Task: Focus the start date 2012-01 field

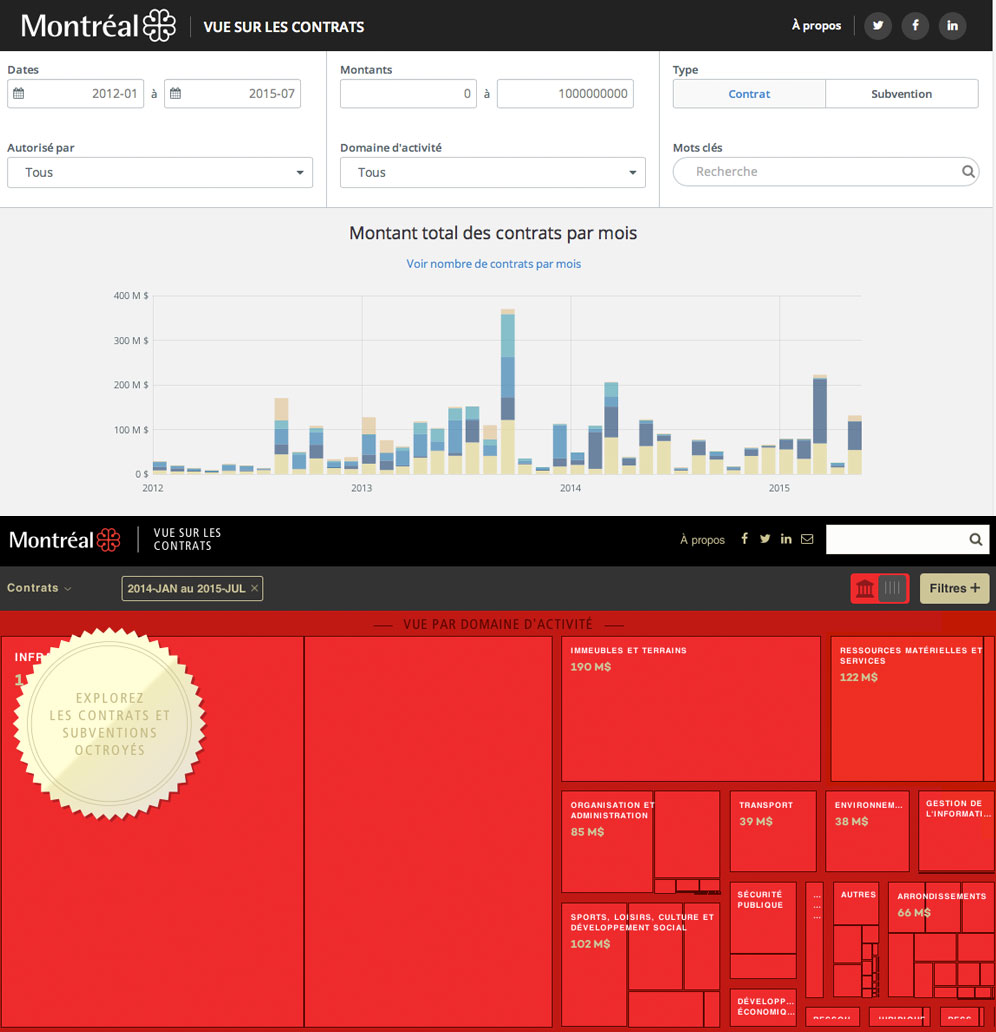Action: tap(76, 93)
